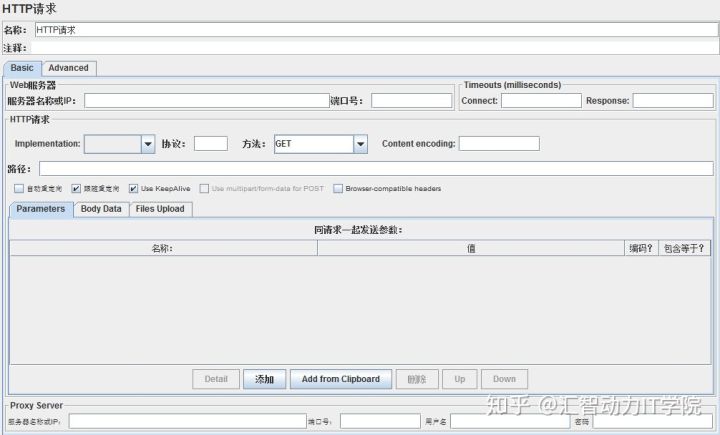This screenshot has width=720, height=435.
Task: Enable Browser-compatible headers checkbox
Action: click(338, 188)
